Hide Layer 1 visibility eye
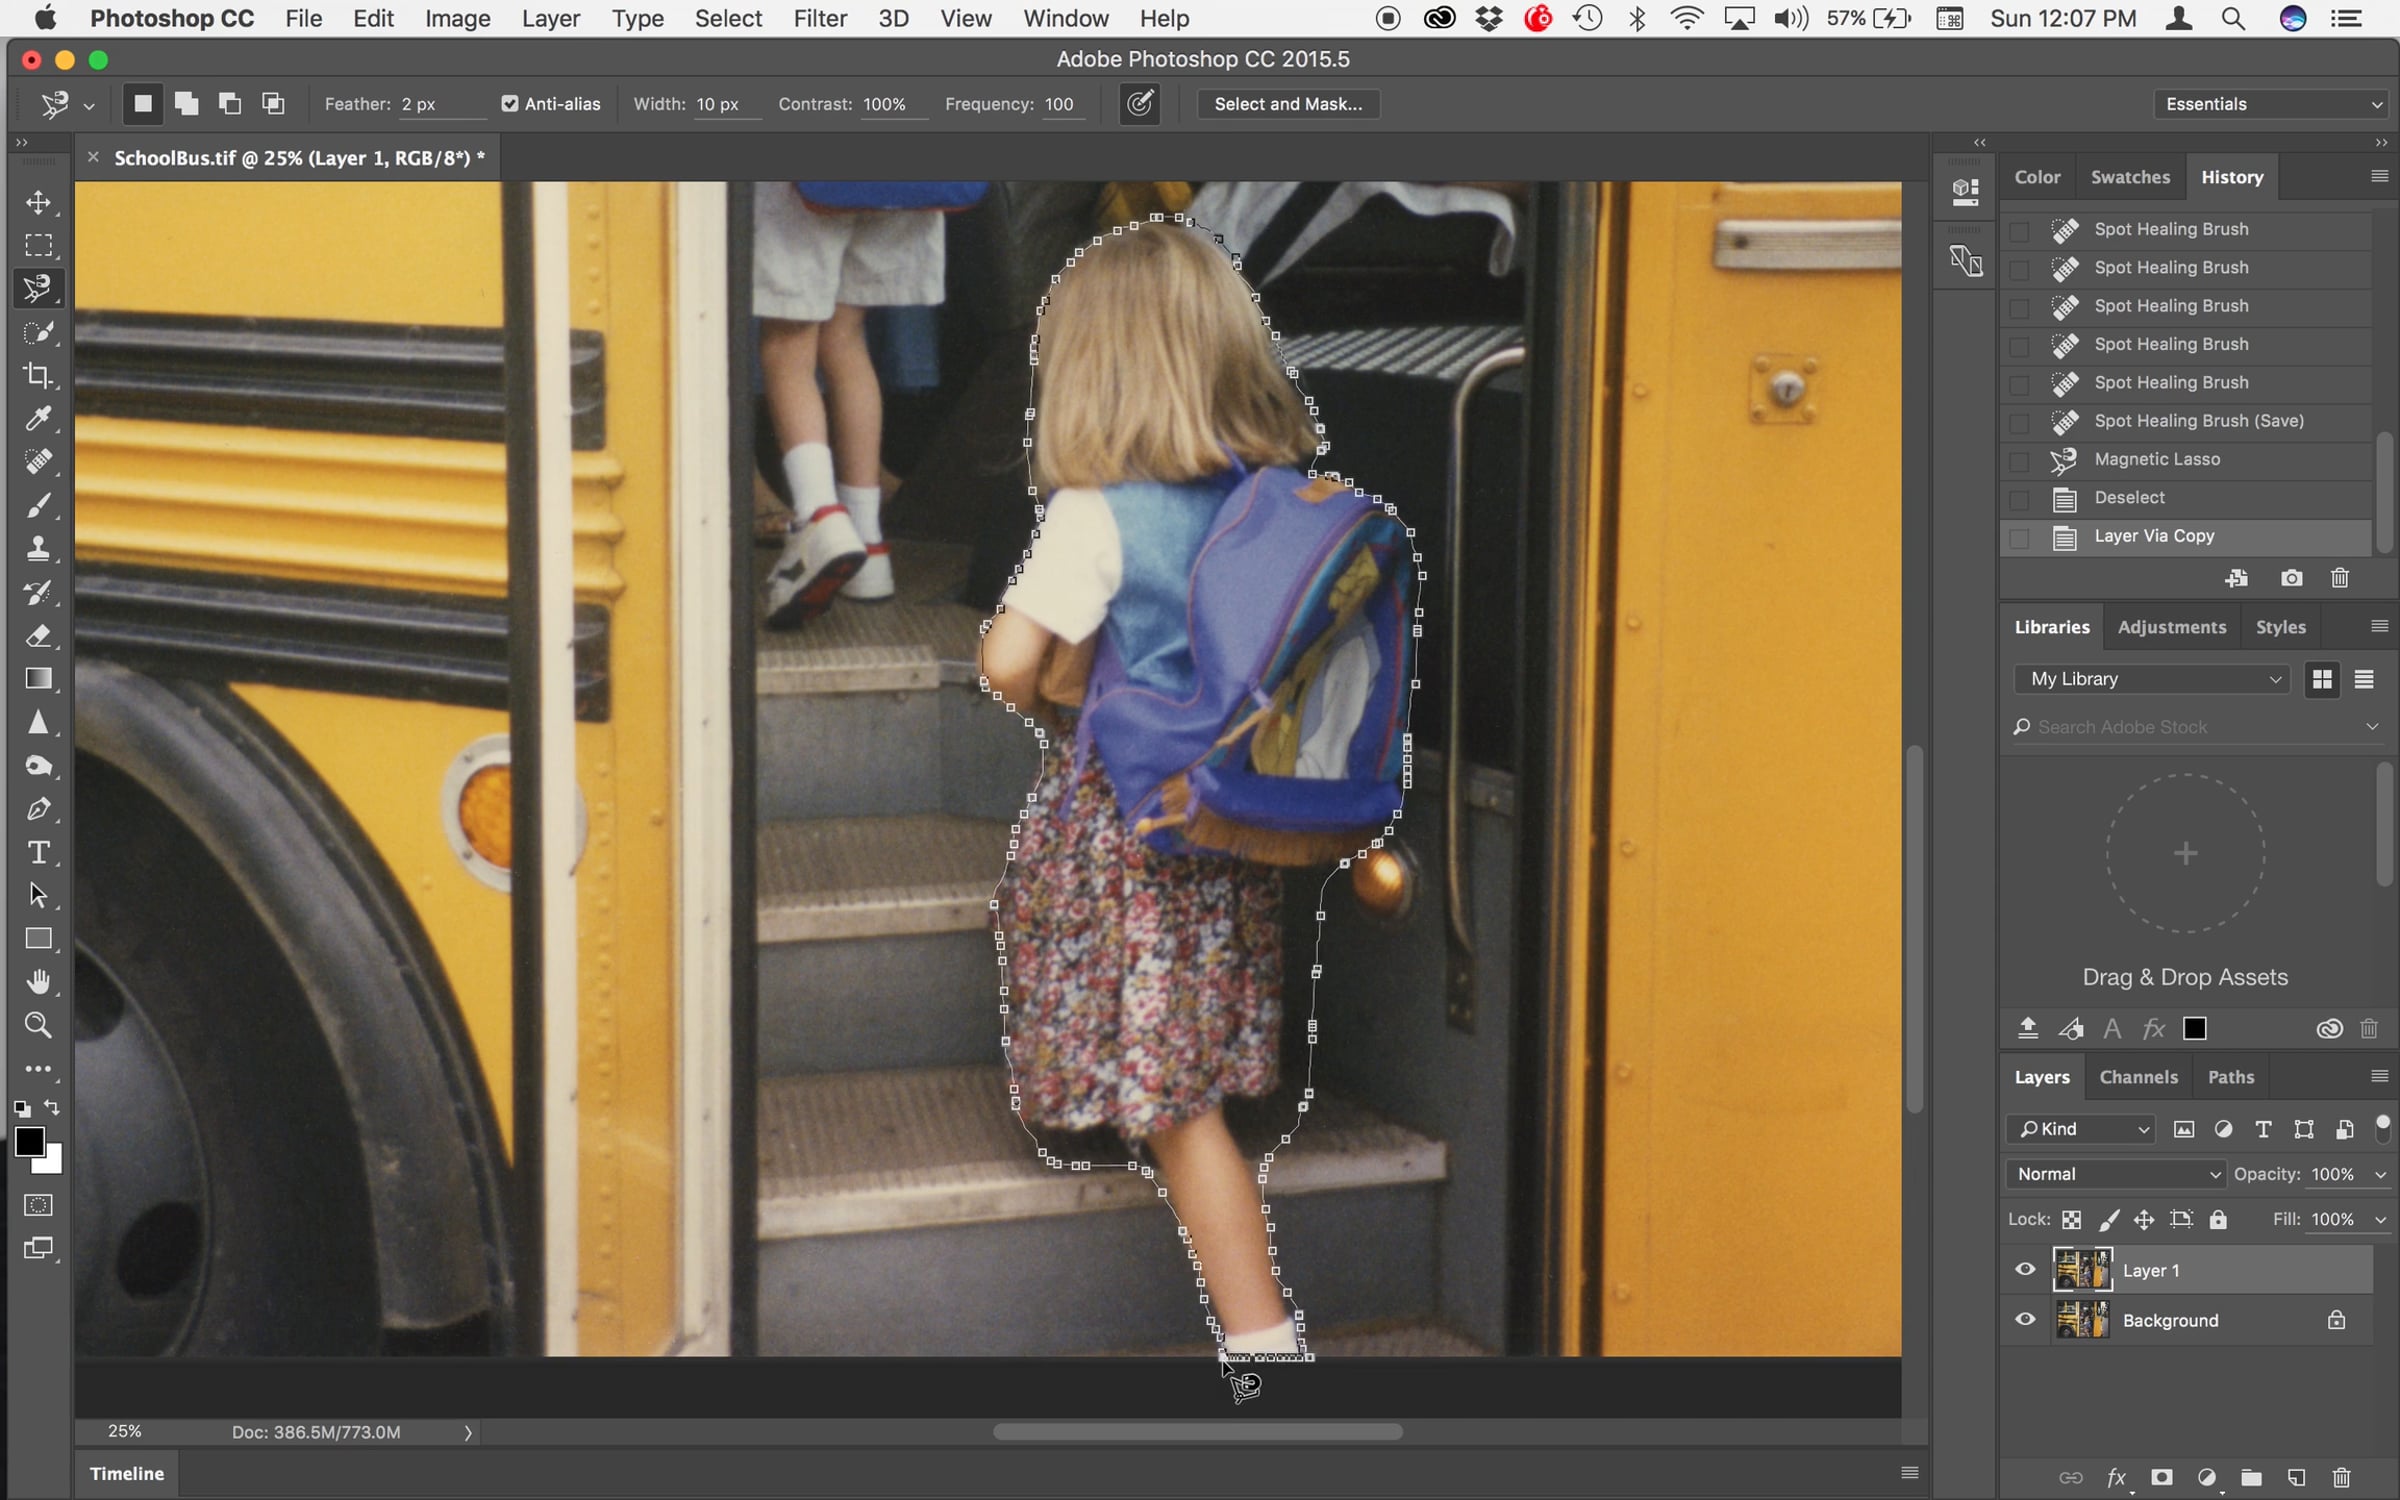Screen dimensions: 2400x1500 [2025, 1269]
